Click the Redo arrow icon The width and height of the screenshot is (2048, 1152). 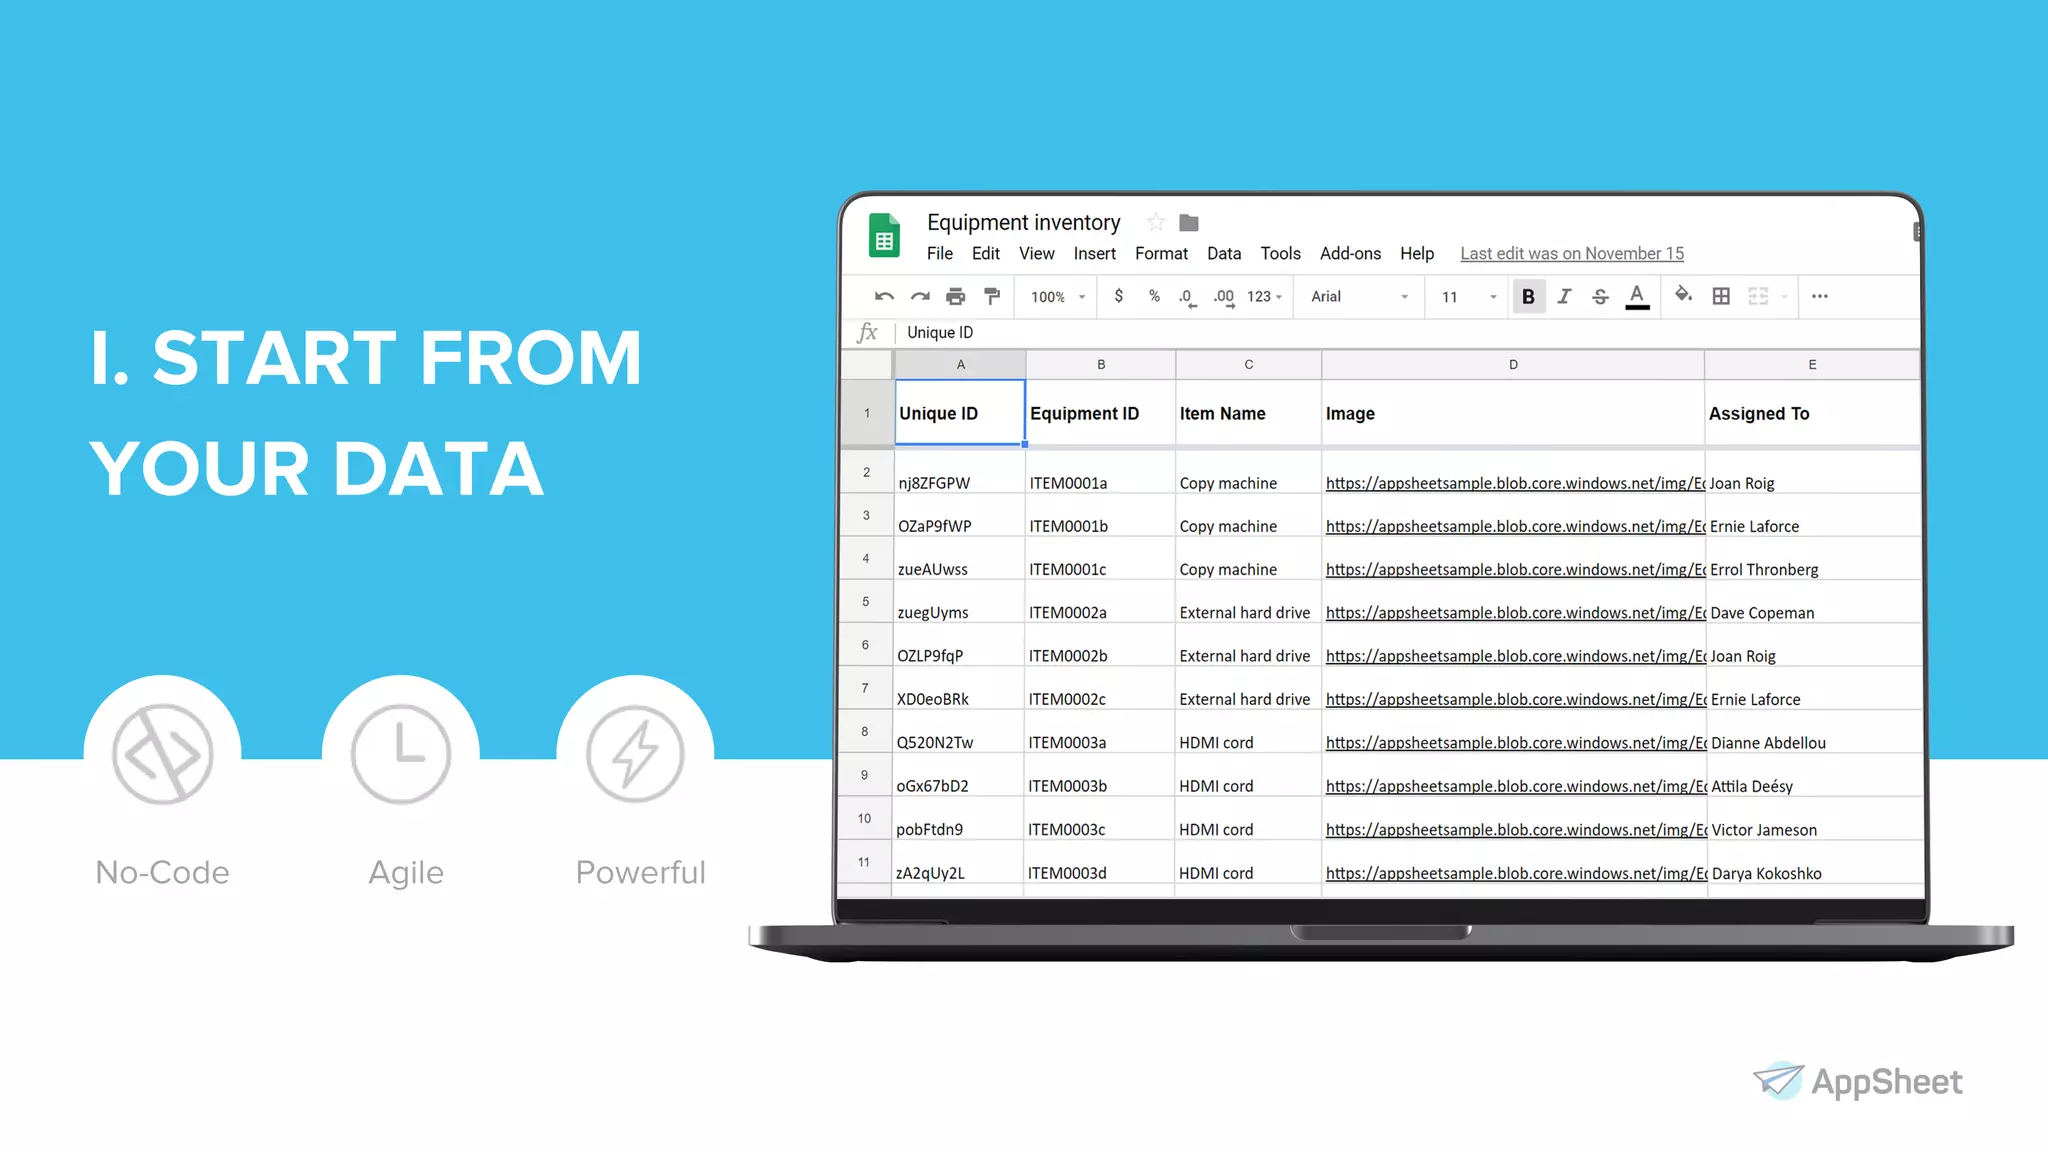pyautogui.click(x=920, y=296)
